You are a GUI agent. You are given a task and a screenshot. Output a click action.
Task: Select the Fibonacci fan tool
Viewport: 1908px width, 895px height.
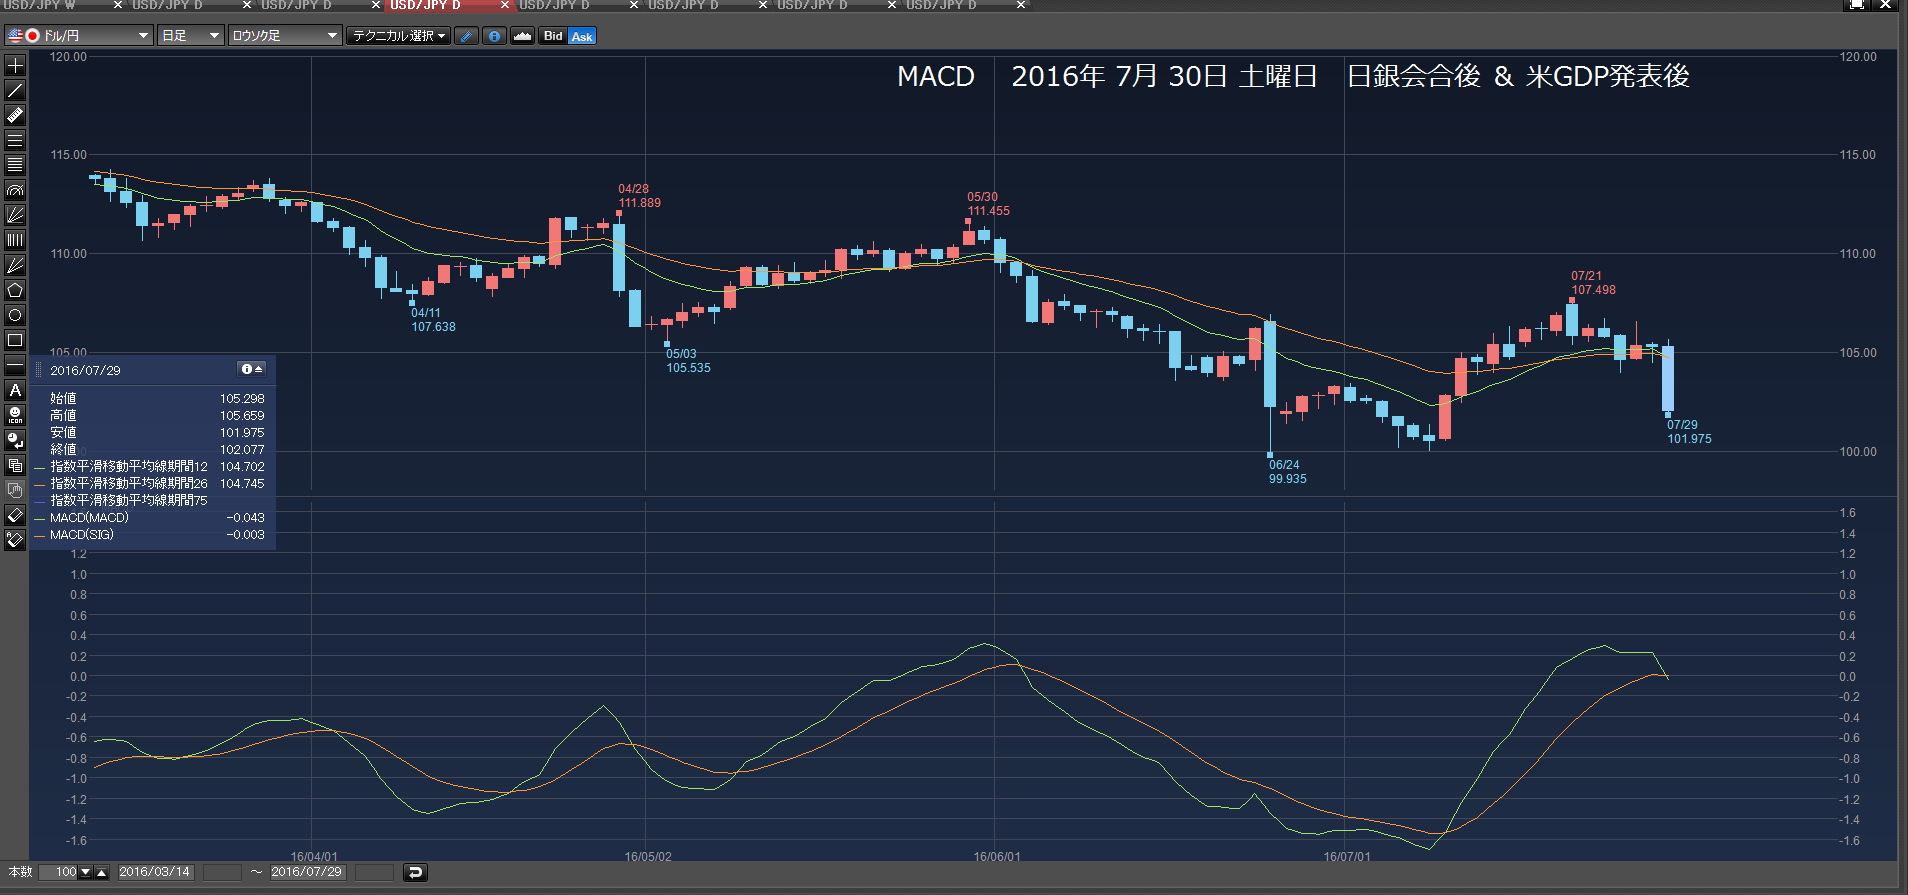(x=15, y=215)
